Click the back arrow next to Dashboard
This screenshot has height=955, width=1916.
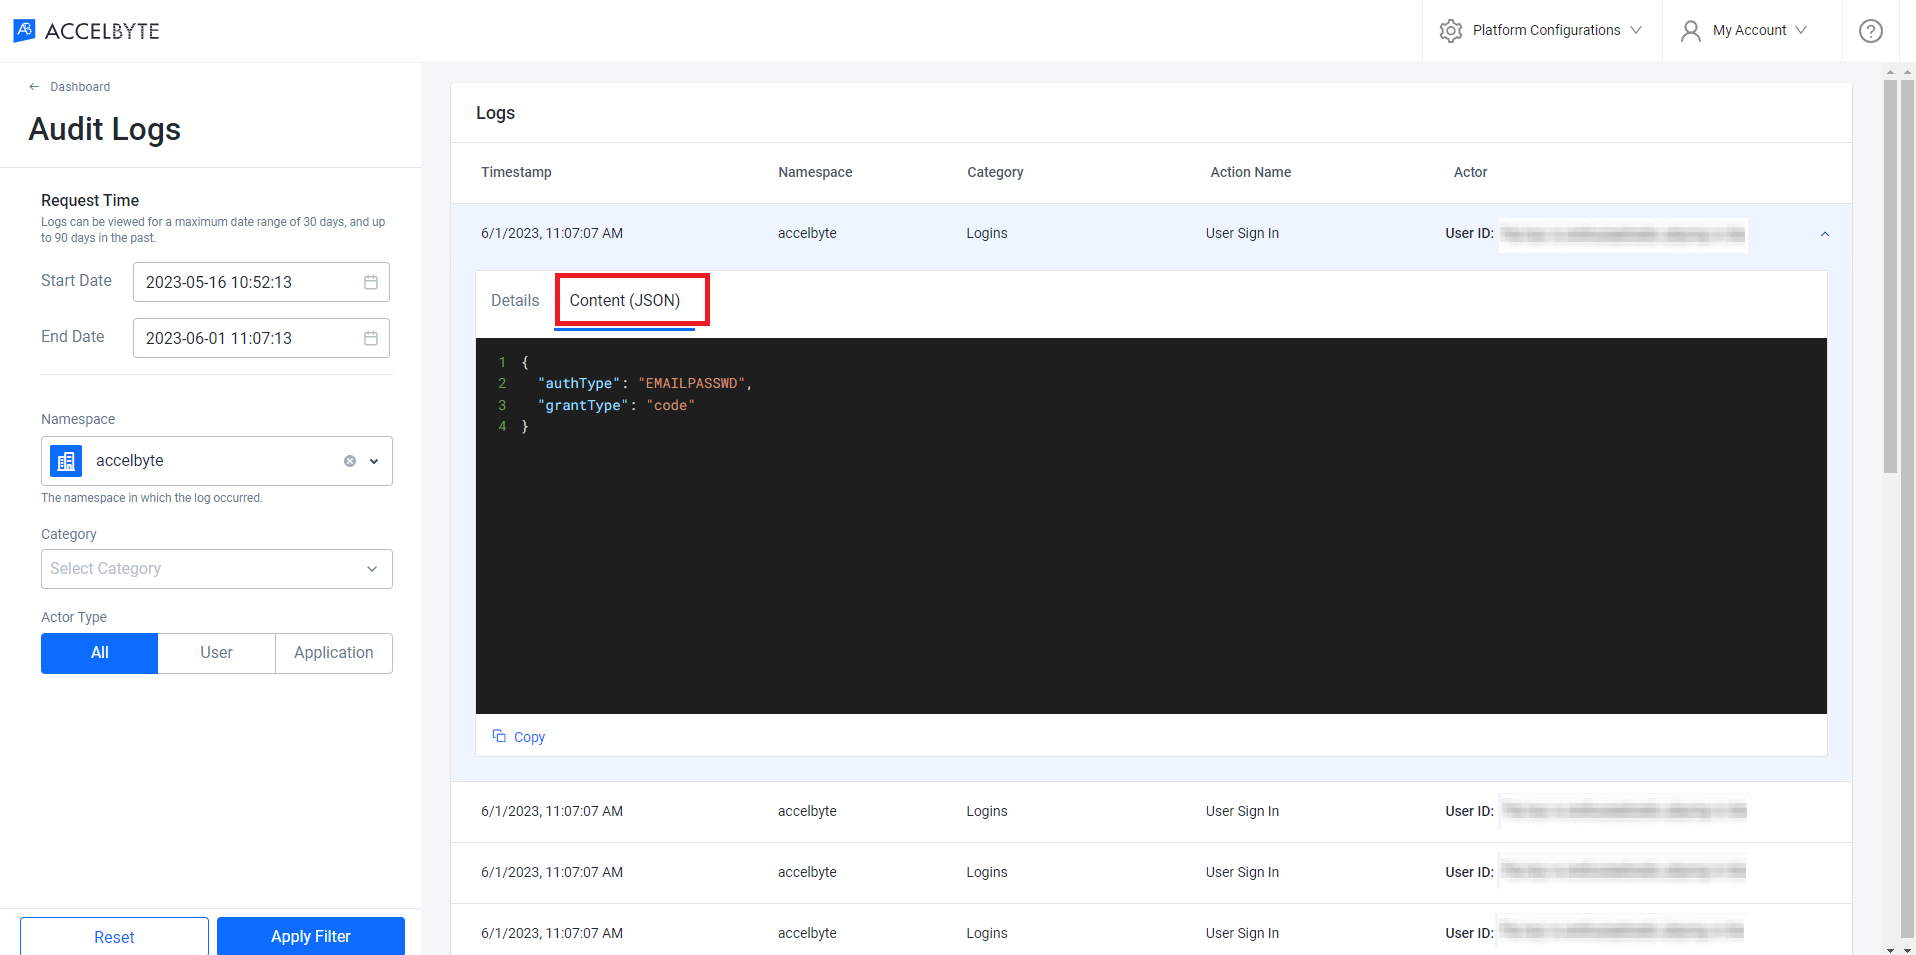[x=34, y=87]
